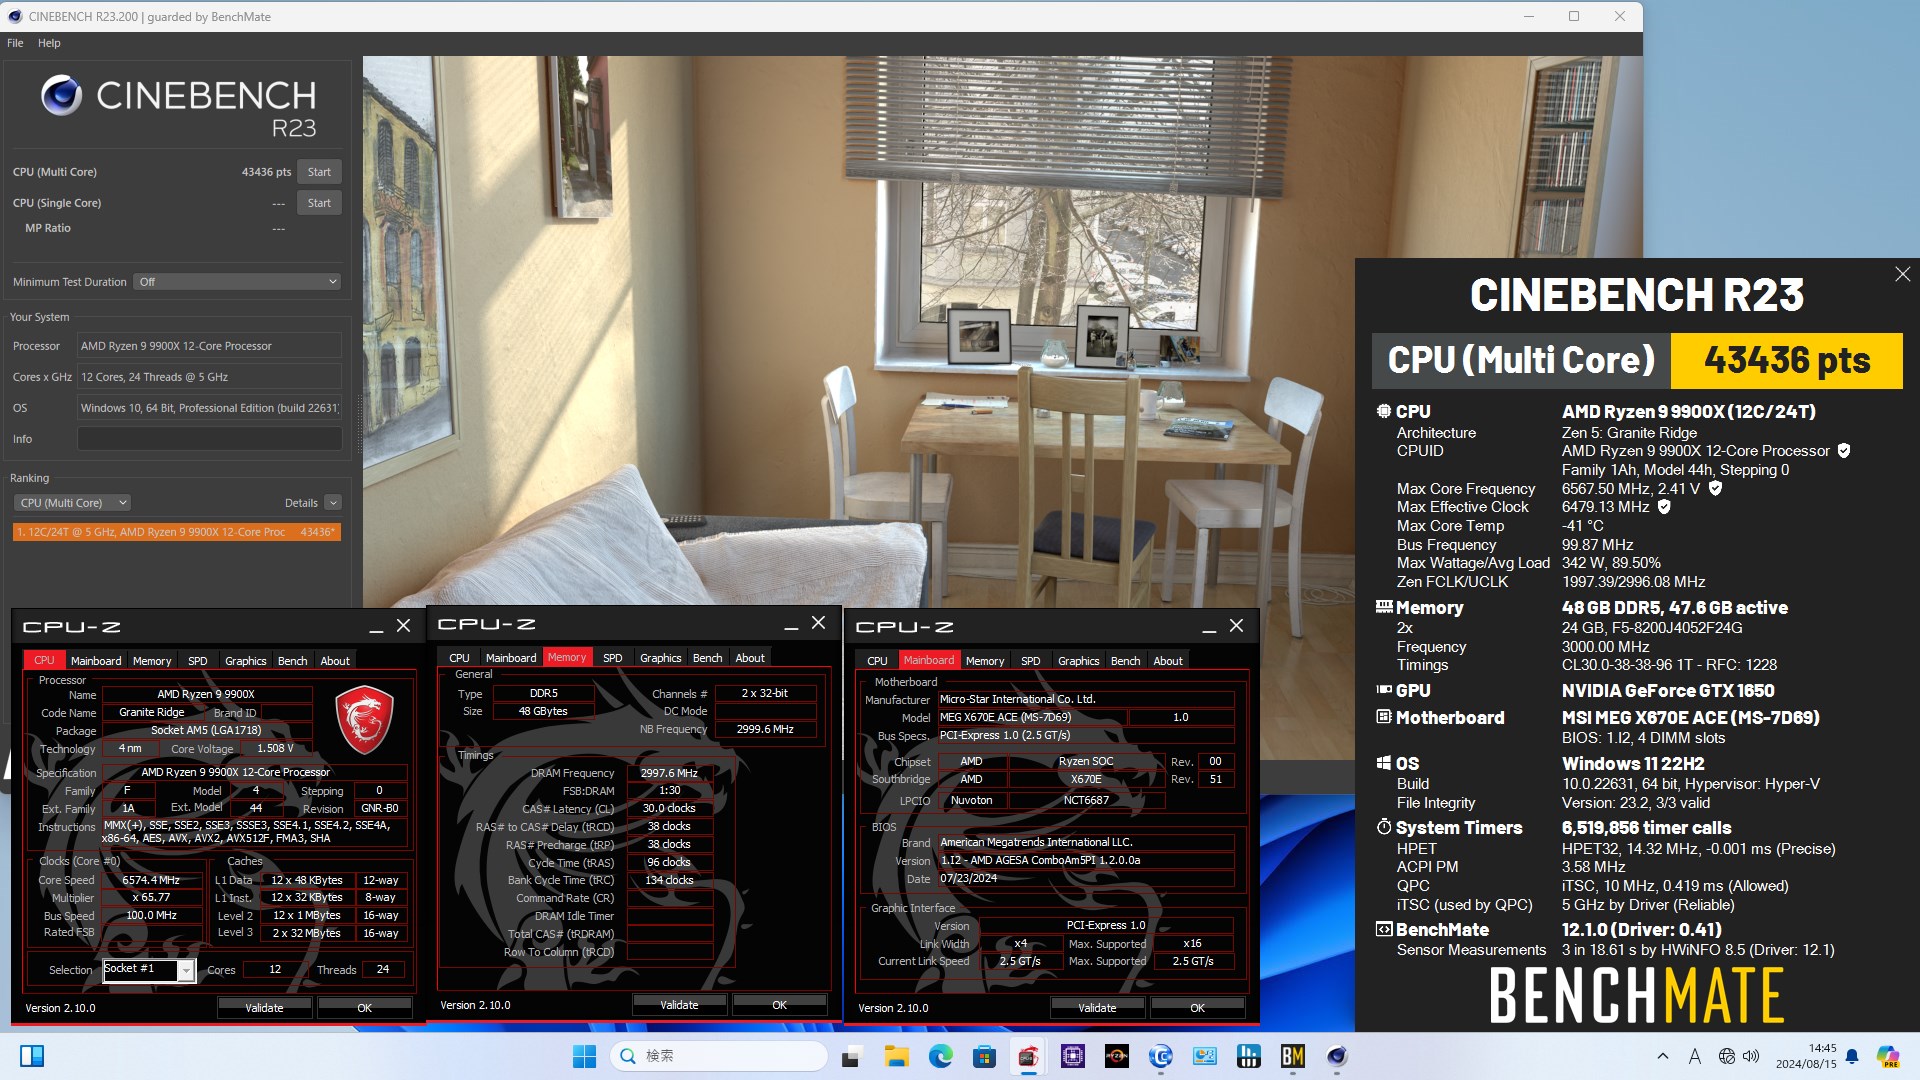
Task: Open the Memory tab in the right CPU-Z window
Action: pyautogui.click(x=984, y=661)
